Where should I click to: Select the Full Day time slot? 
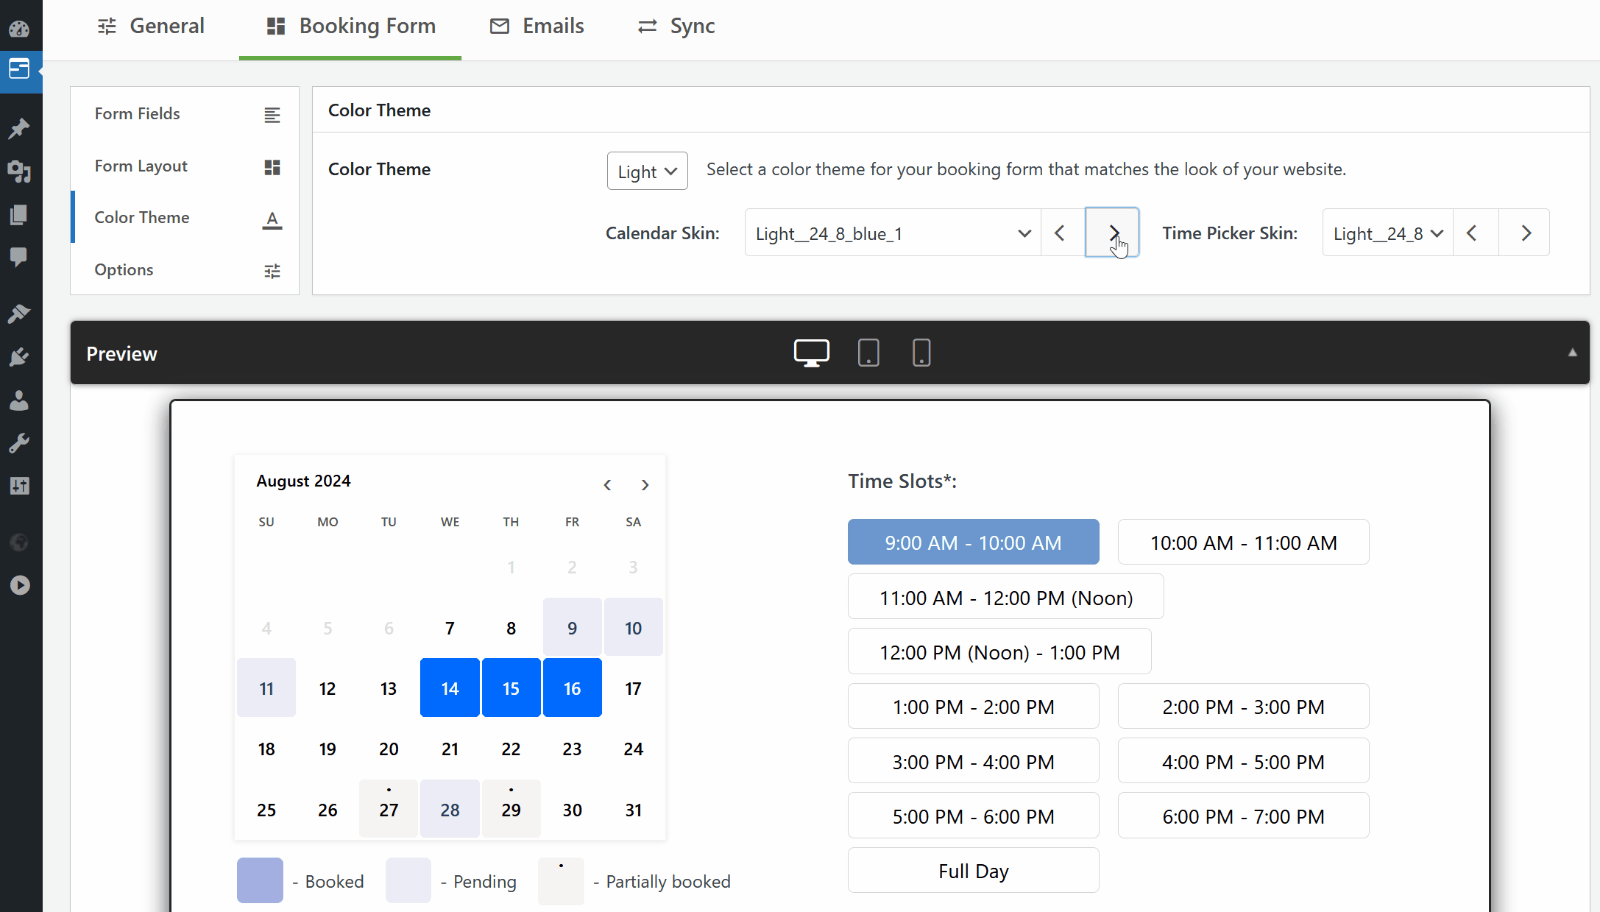[x=973, y=871]
